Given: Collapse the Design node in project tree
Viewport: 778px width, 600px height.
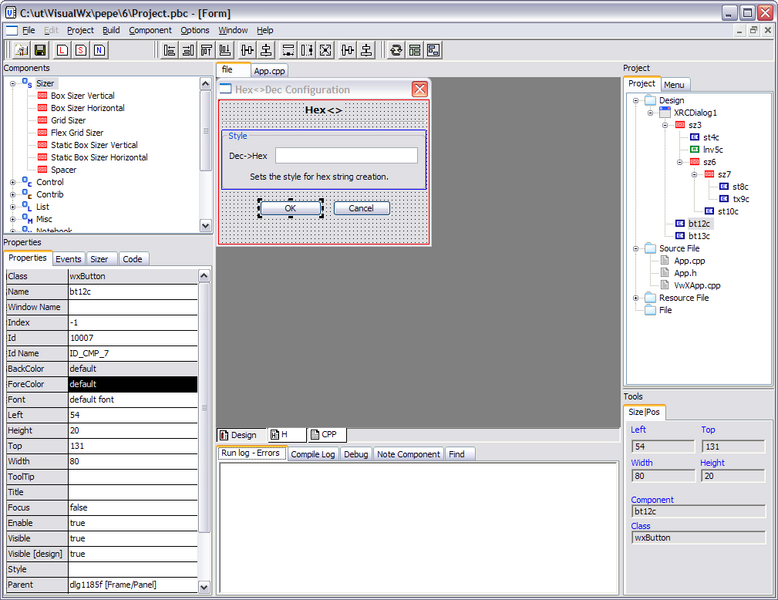Looking at the screenshot, I should 636,101.
